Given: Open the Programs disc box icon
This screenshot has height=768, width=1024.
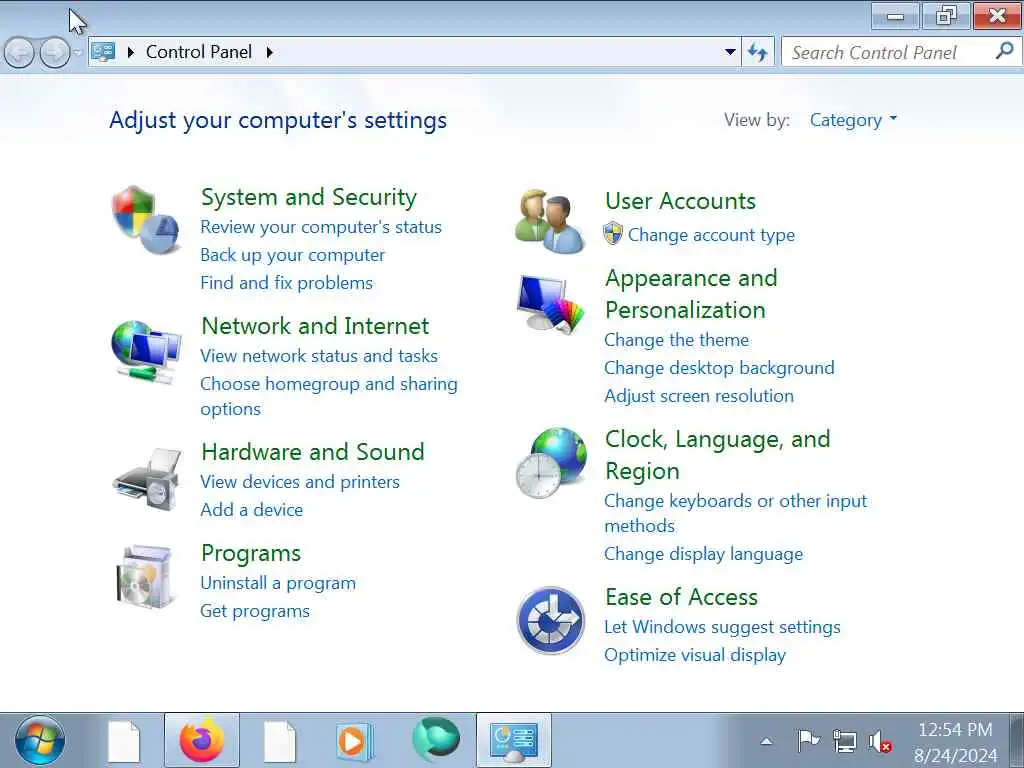Looking at the screenshot, I should pyautogui.click(x=146, y=577).
